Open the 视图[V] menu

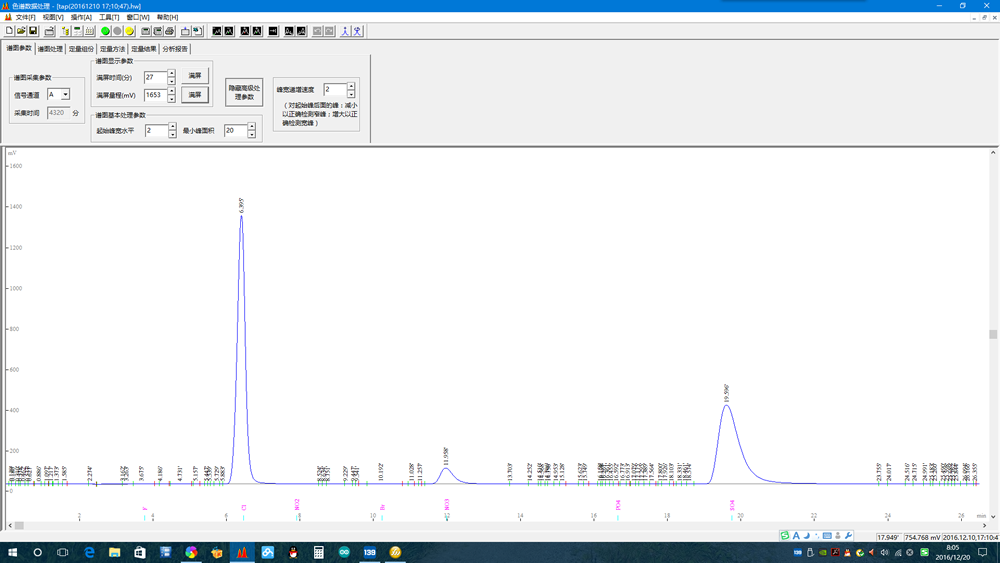pos(53,17)
